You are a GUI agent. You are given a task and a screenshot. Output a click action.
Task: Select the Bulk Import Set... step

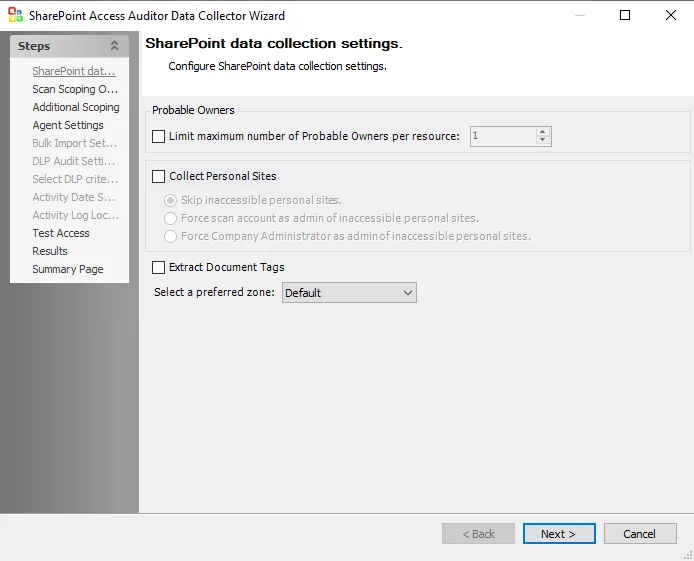point(75,143)
